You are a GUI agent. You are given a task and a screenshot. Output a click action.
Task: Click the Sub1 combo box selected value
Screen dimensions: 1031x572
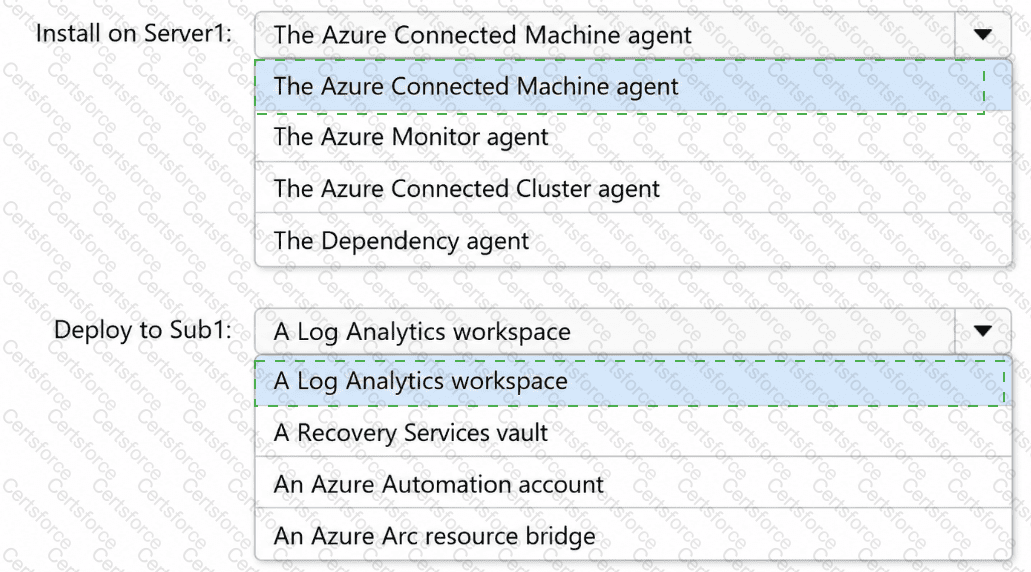point(605,331)
